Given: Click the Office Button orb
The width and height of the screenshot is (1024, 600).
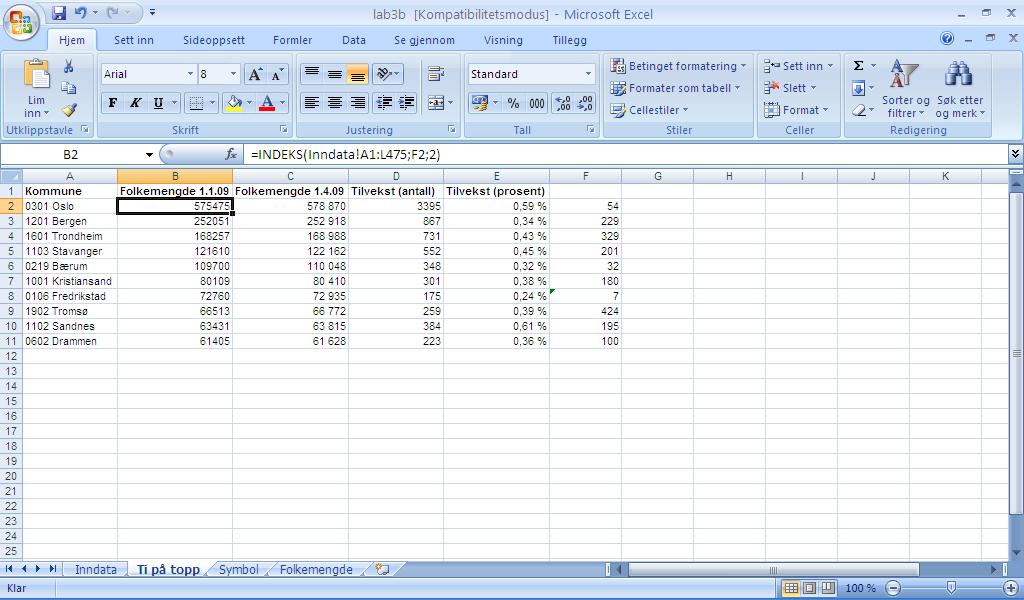Looking at the screenshot, I should 21,22.
